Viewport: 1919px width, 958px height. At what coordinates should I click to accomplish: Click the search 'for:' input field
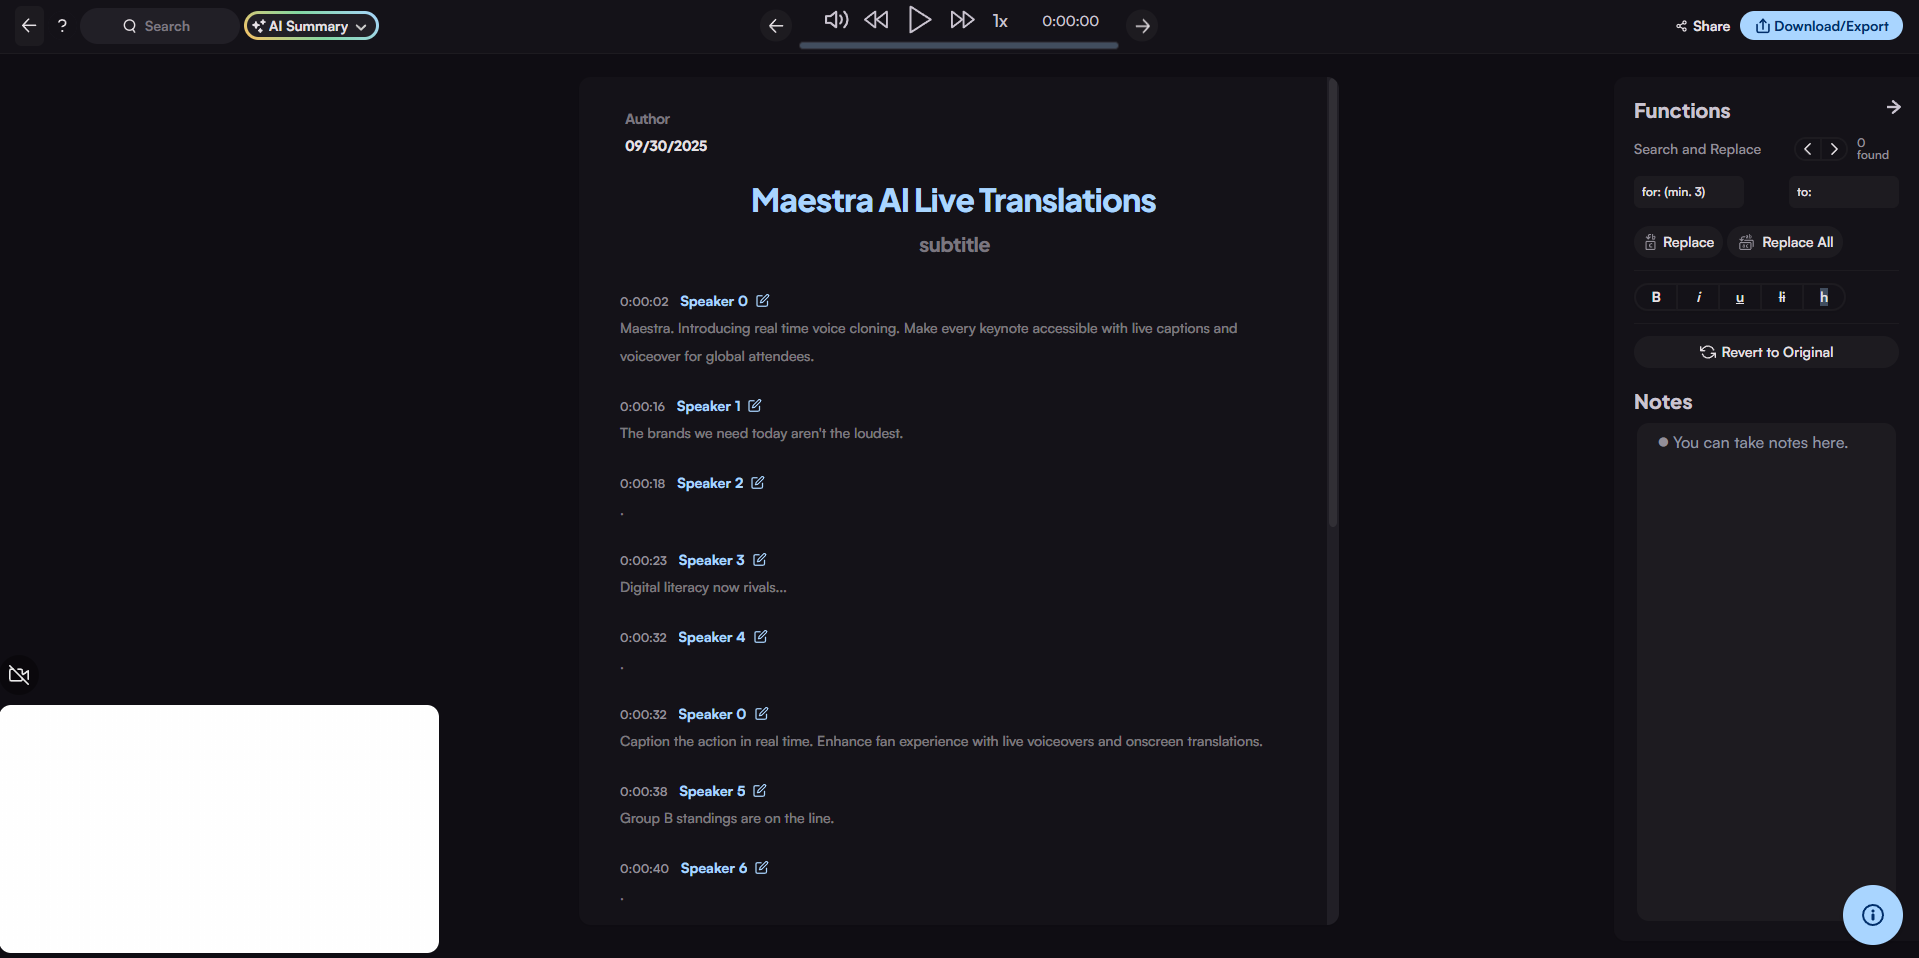(x=1688, y=192)
